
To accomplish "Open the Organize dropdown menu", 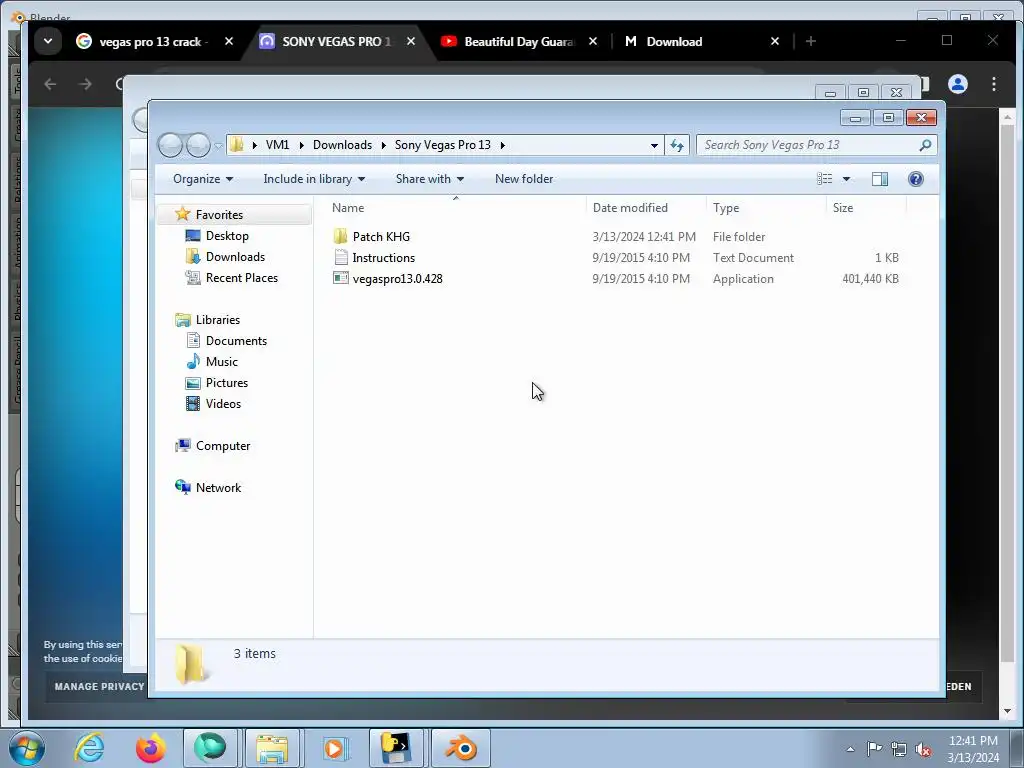I will click(x=202, y=179).
